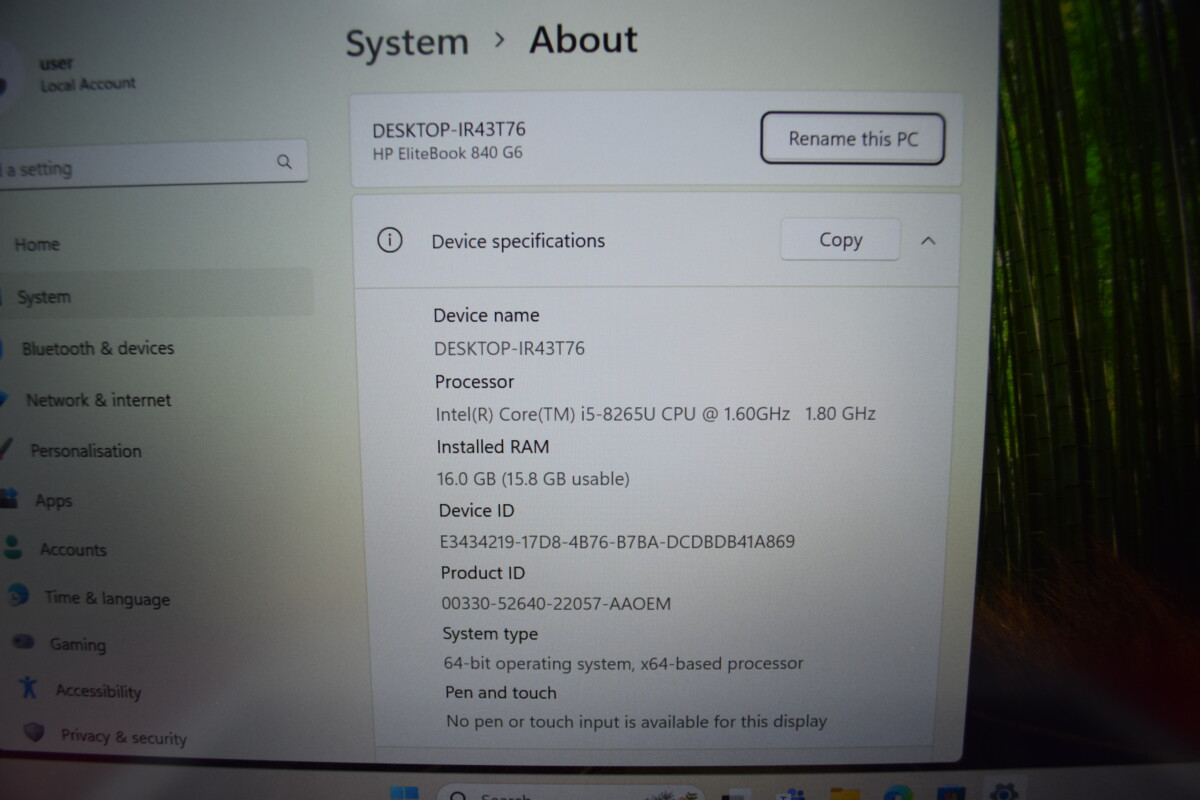This screenshot has width=1200, height=800.
Task: Select the 16.0 GB installed RAM value
Action: [x=533, y=479]
